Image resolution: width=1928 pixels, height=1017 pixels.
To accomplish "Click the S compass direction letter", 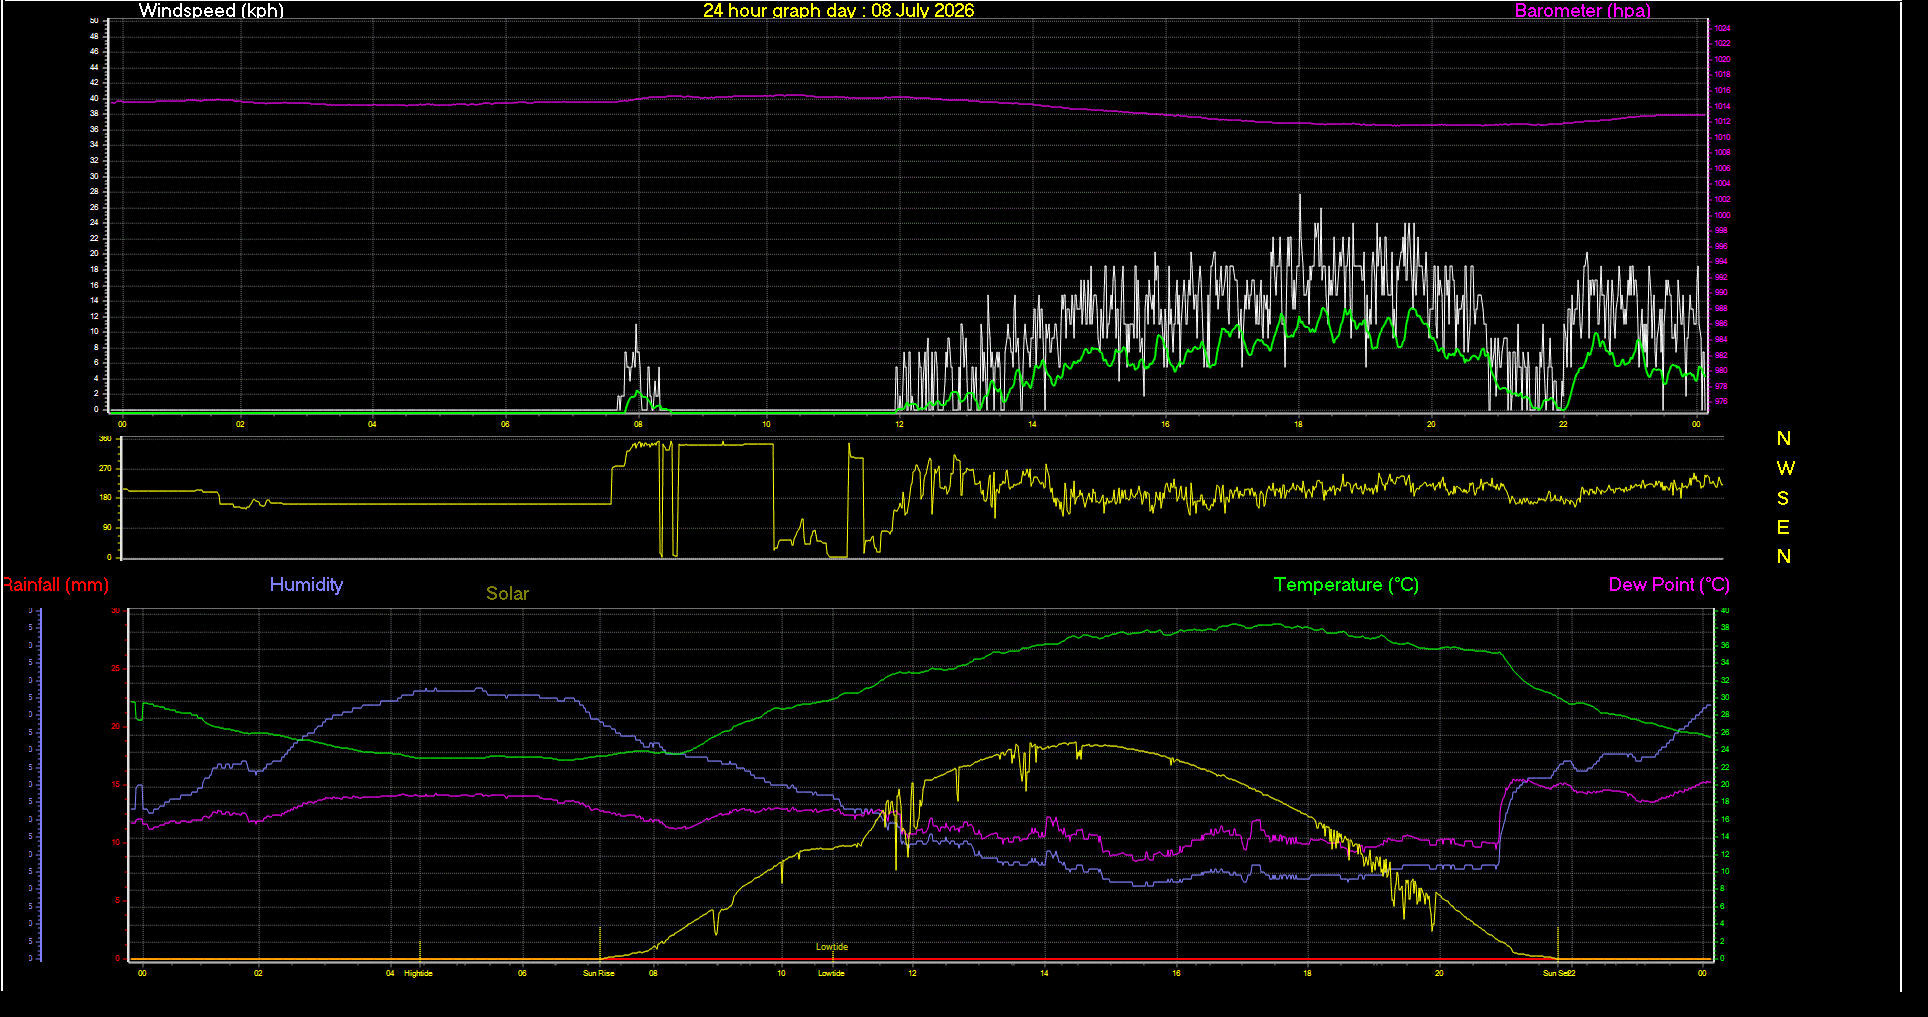I will [x=1783, y=498].
